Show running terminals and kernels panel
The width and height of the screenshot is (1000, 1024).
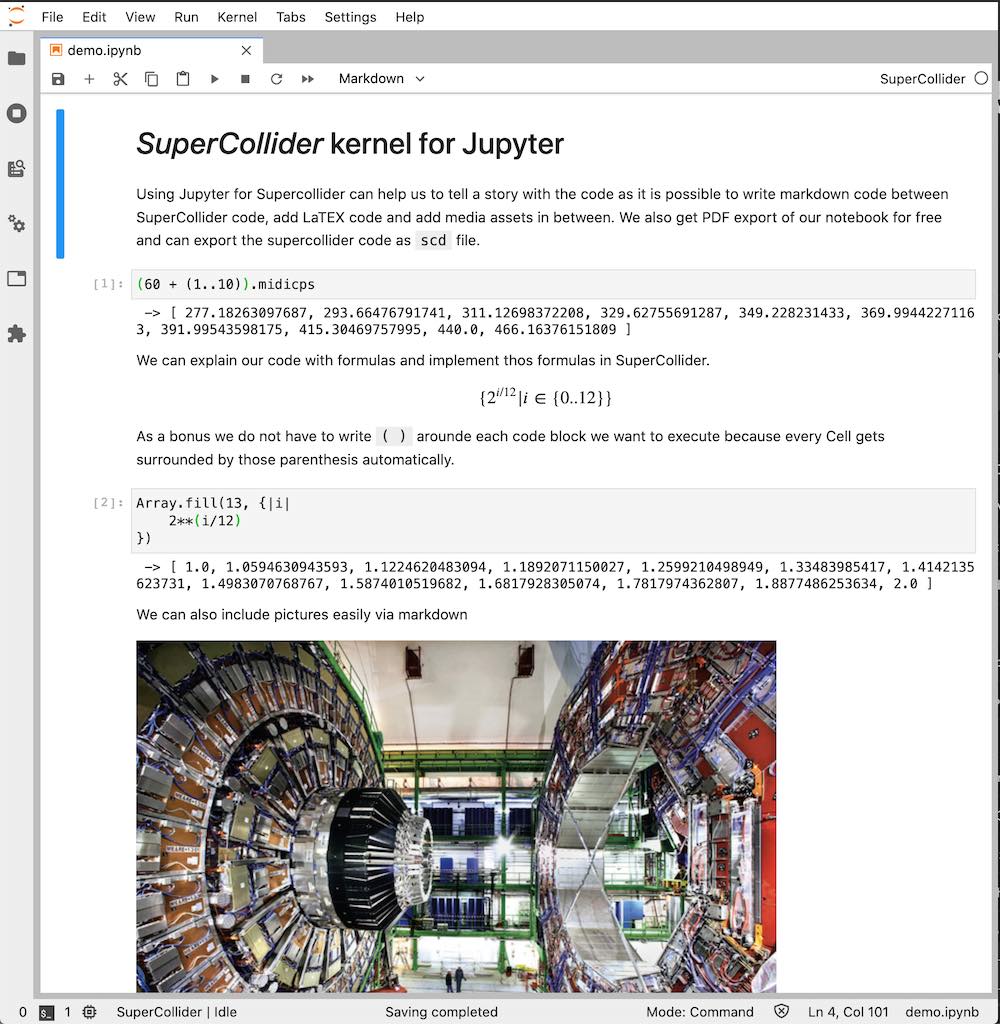coord(17,113)
